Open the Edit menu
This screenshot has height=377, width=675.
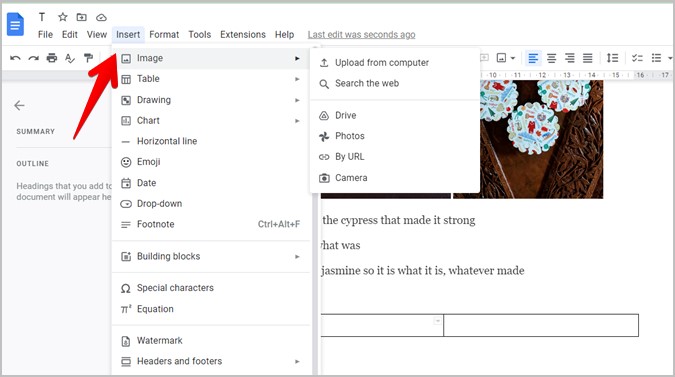point(70,34)
